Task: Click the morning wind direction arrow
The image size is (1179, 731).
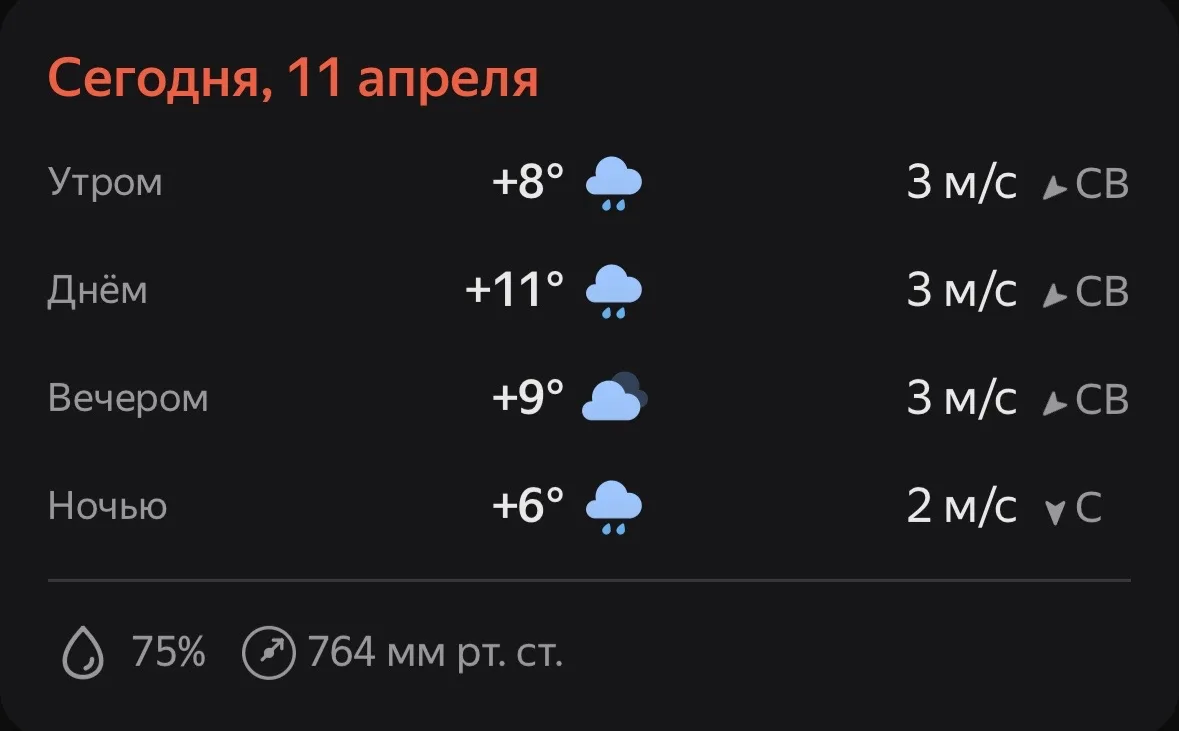Action: click(1054, 187)
